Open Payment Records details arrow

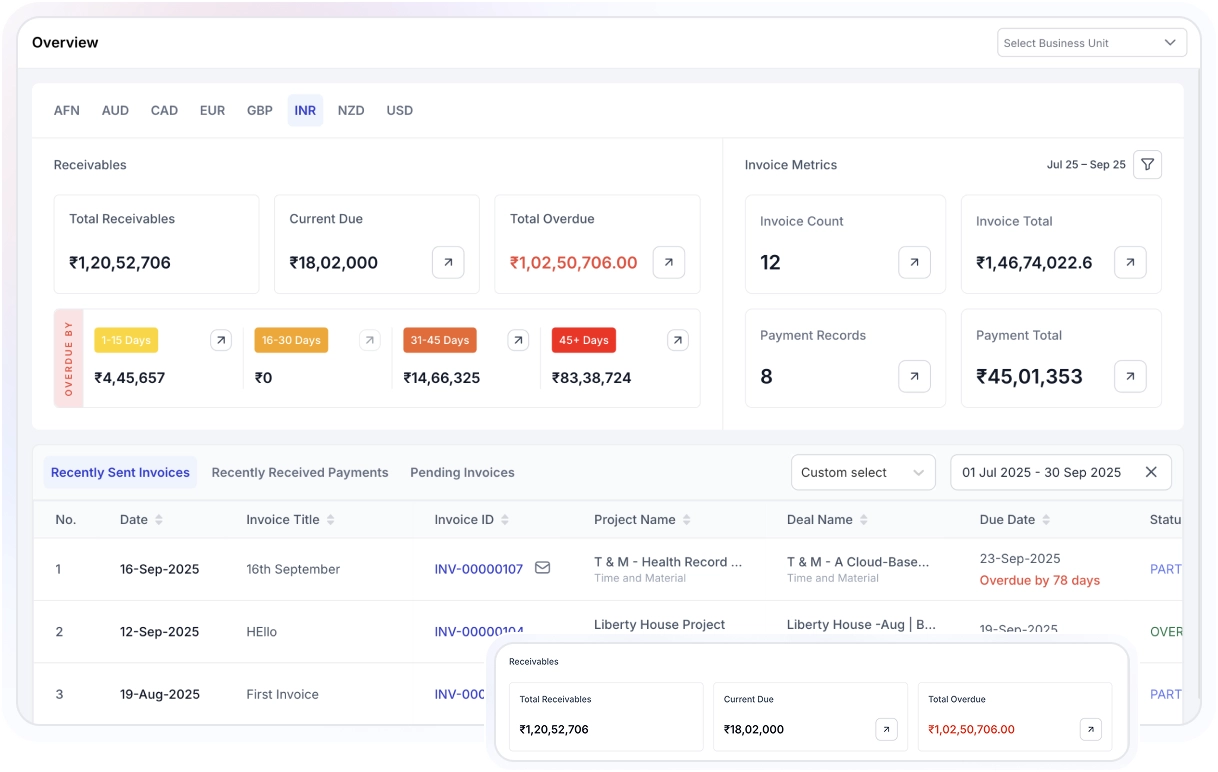914,376
